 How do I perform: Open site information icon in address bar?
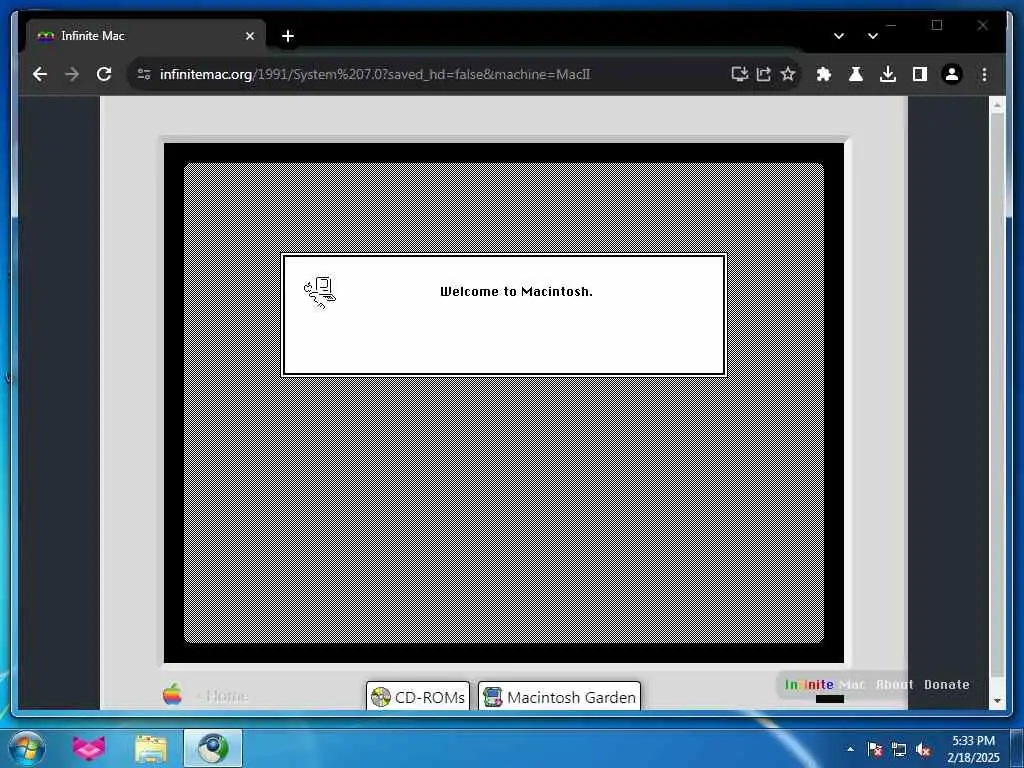pyautogui.click(x=144, y=74)
